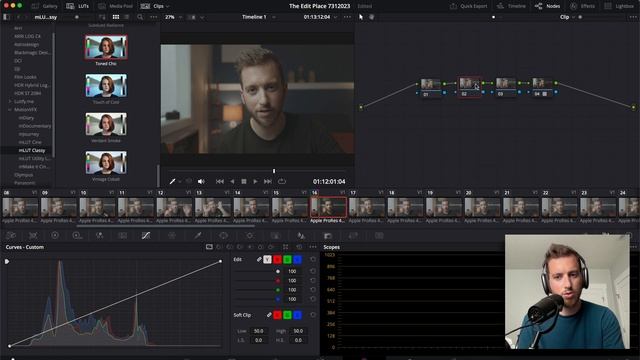Select the pointer arrow tool in node editor
This screenshot has width=640, height=360.
tap(361, 17)
